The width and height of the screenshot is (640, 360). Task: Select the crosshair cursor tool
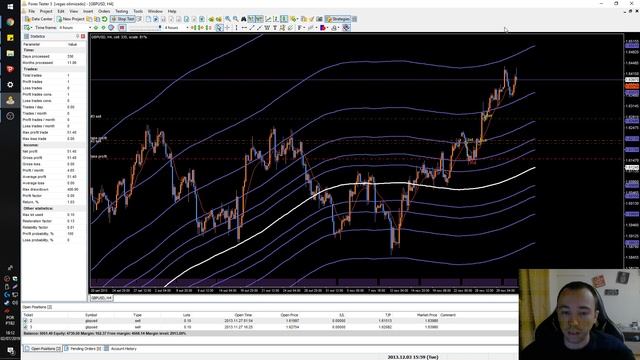[227, 28]
